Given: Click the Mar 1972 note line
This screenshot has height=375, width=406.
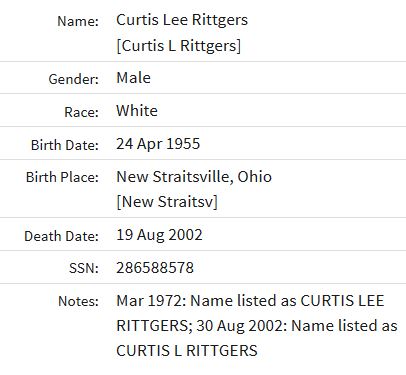Looking at the screenshot, I should pyautogui.click(x=250, y=301).
